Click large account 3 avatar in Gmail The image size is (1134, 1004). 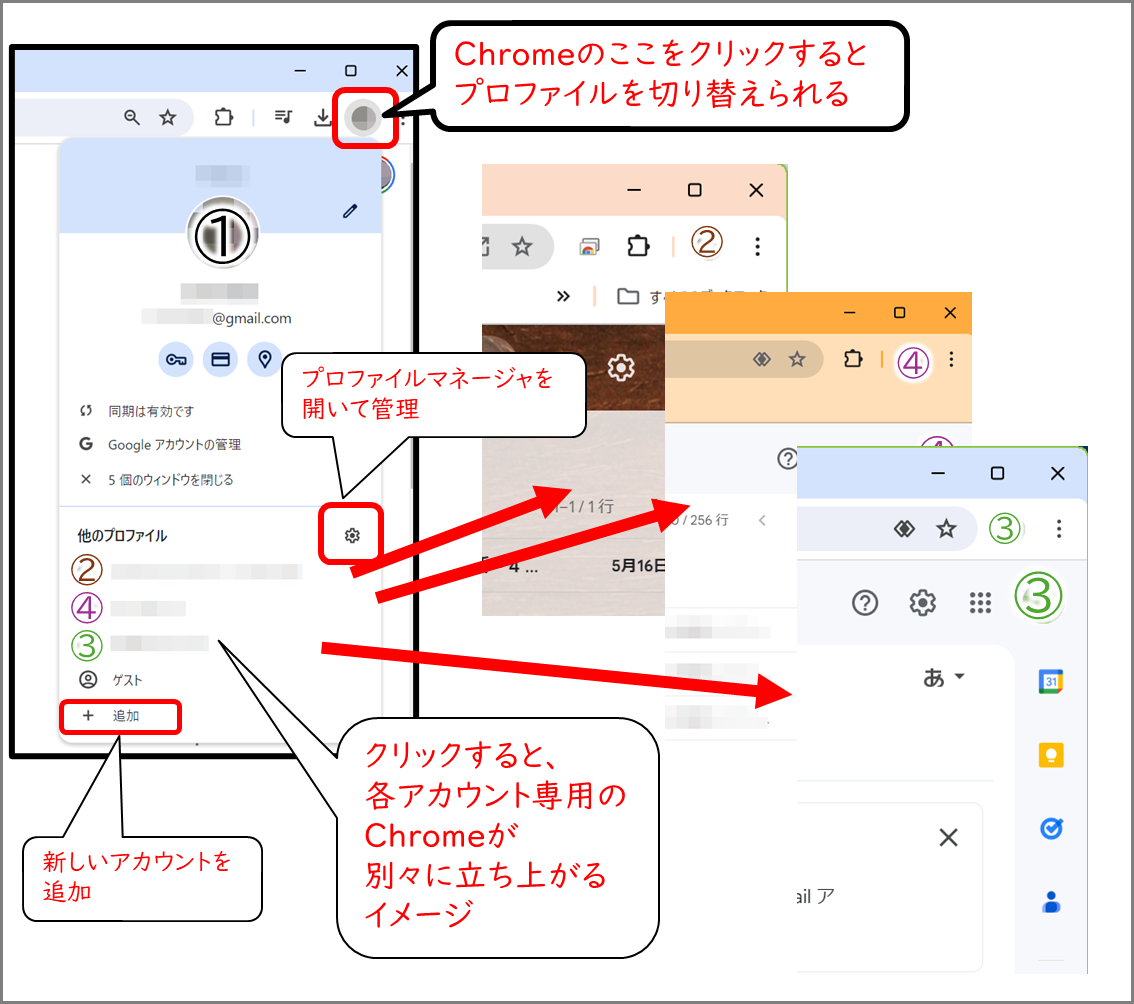click(1039, 597)
